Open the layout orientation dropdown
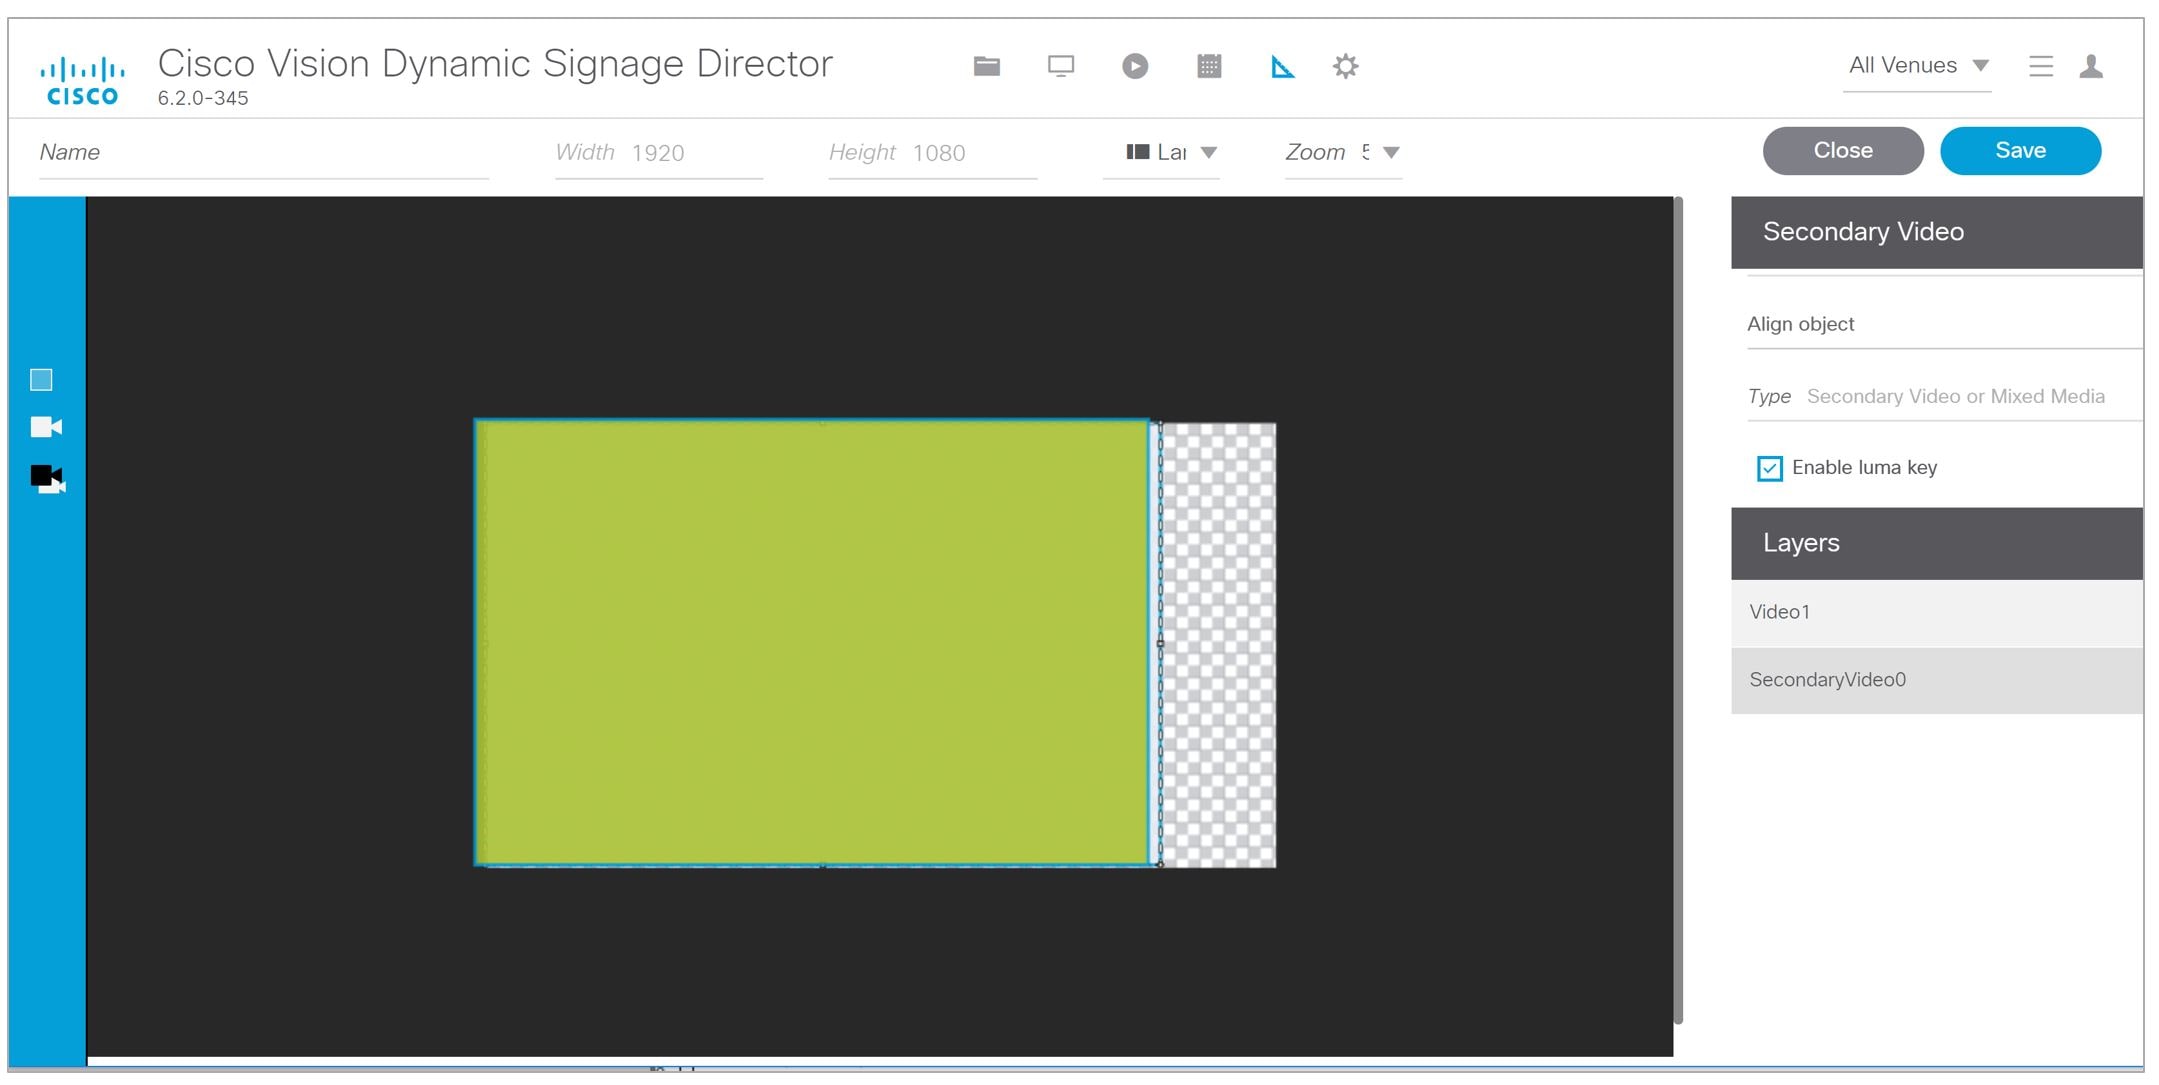 pos(1161,152)
